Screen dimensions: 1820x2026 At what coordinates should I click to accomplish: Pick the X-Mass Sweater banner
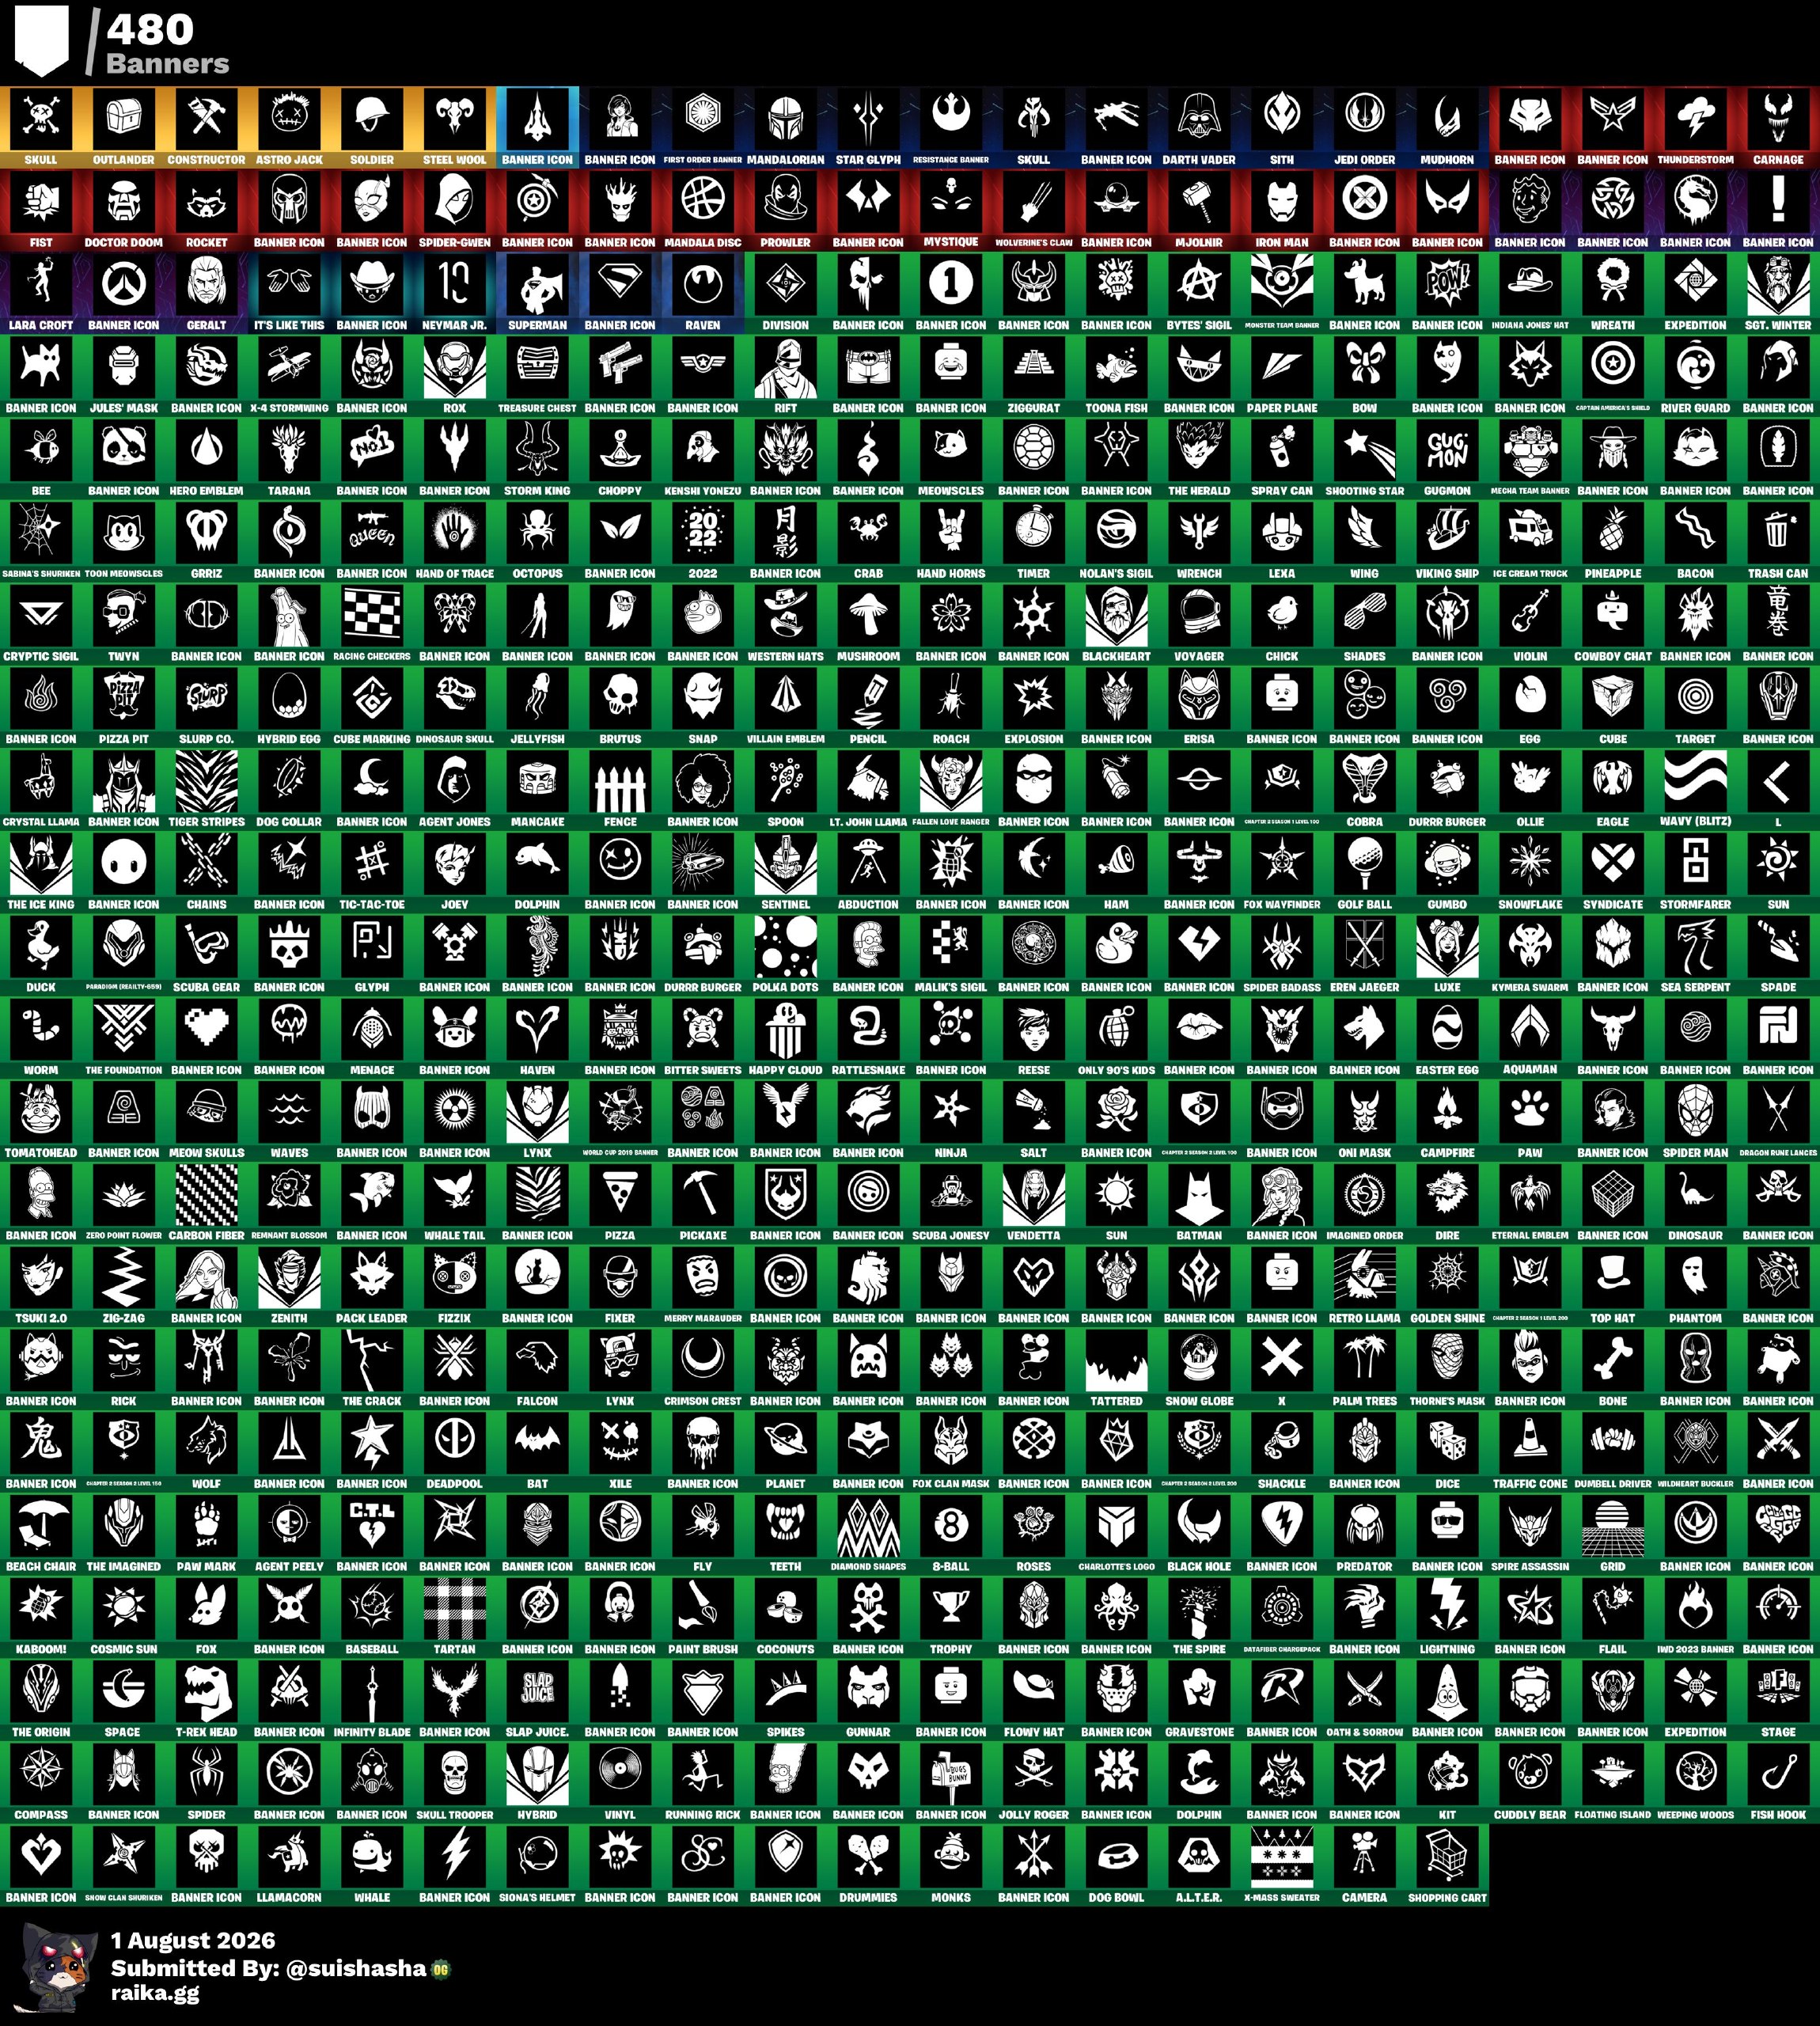click(x=1282, y=1866)
